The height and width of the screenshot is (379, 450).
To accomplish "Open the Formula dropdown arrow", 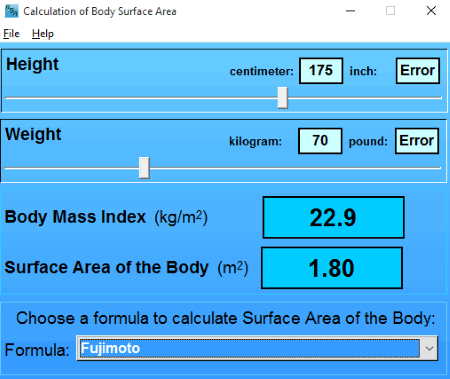I will point(429,348).
